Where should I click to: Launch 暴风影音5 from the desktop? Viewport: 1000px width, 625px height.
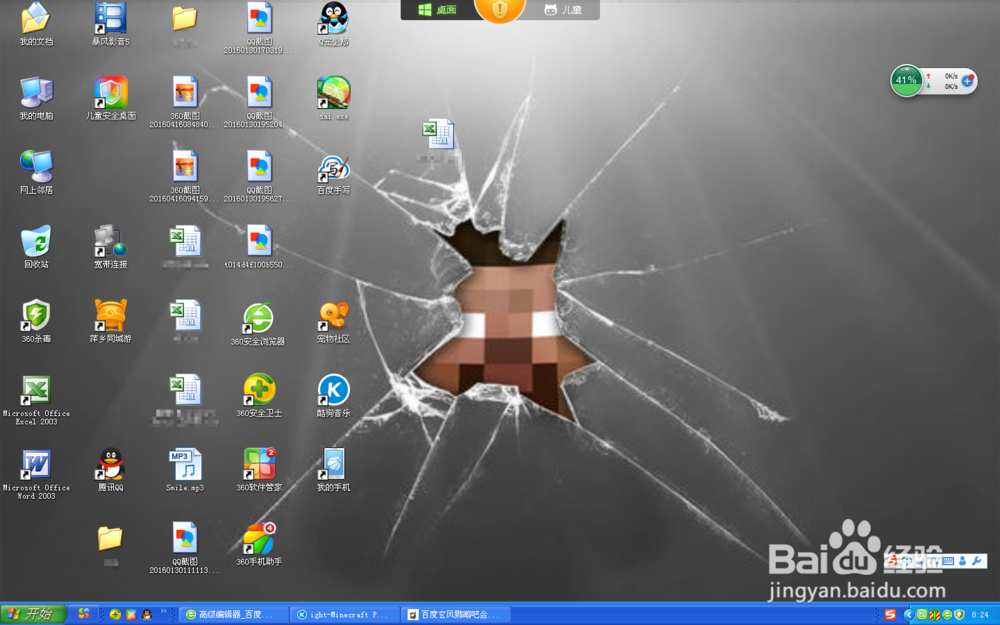pos(110,24)
